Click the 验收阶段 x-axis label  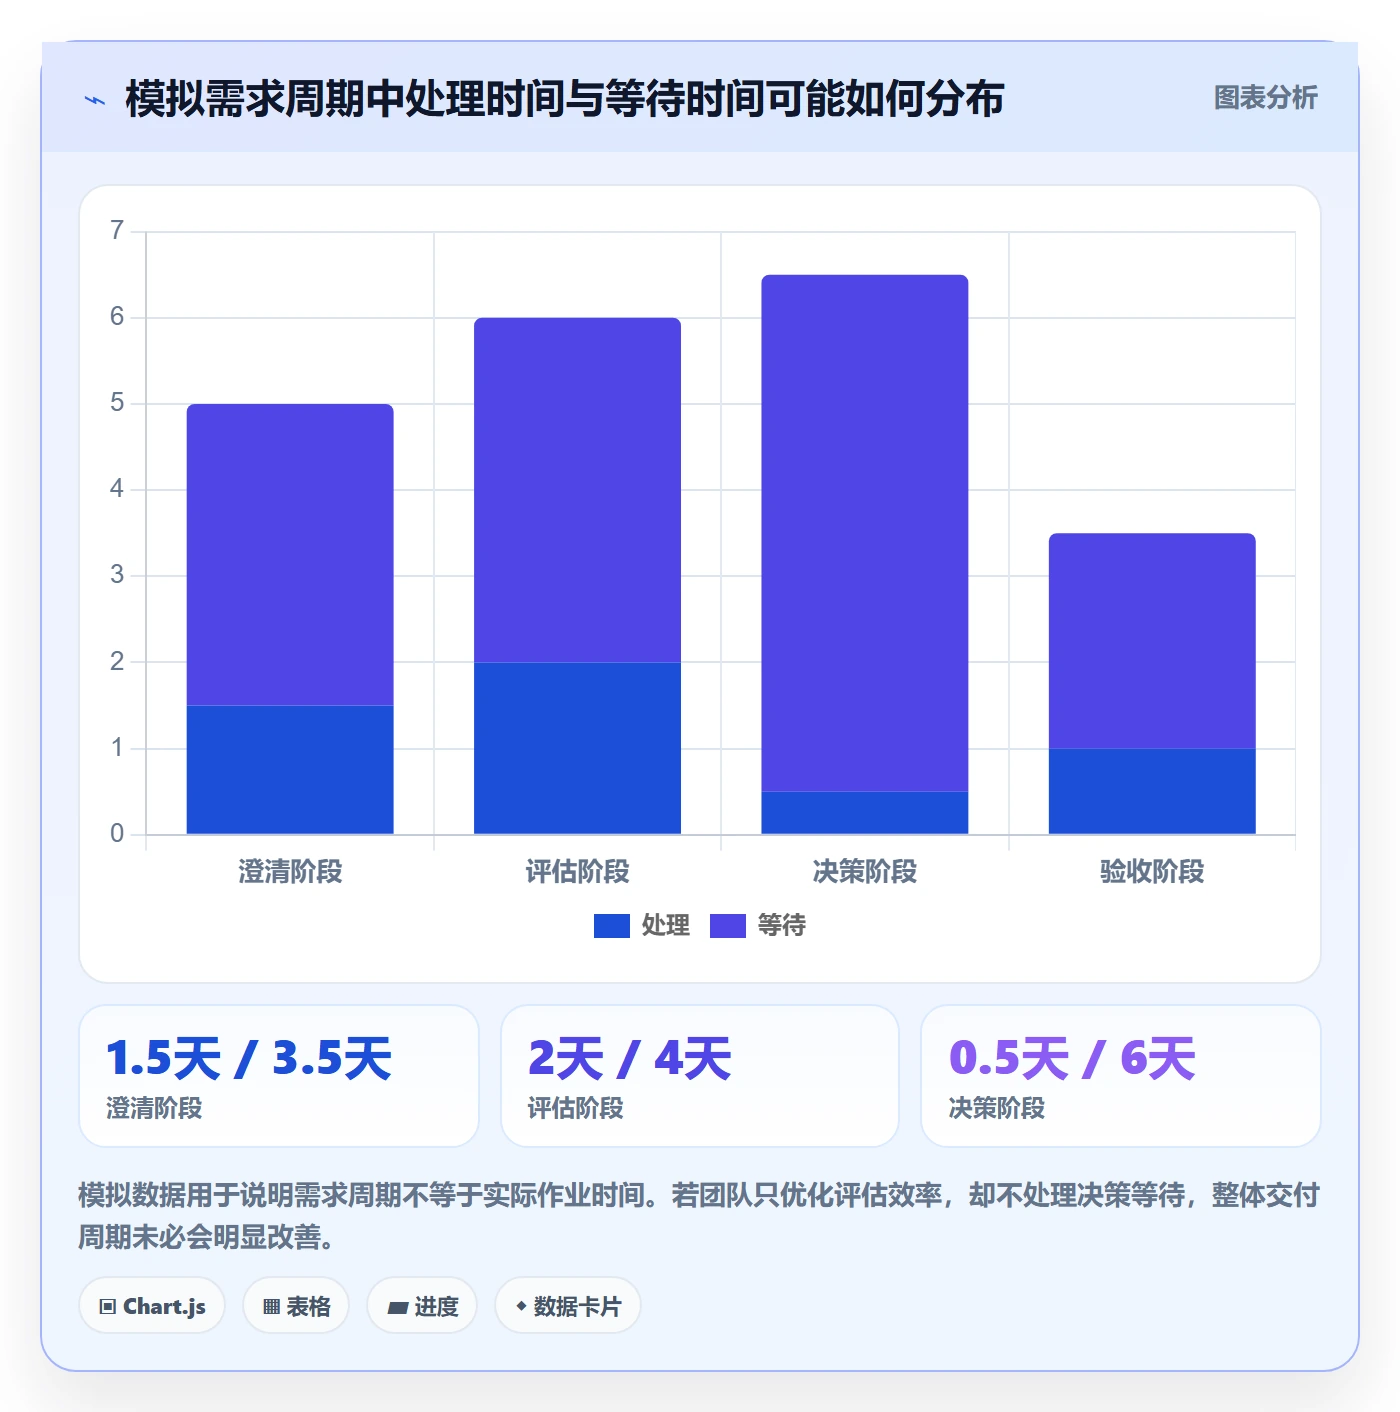tap(1152, 872)
